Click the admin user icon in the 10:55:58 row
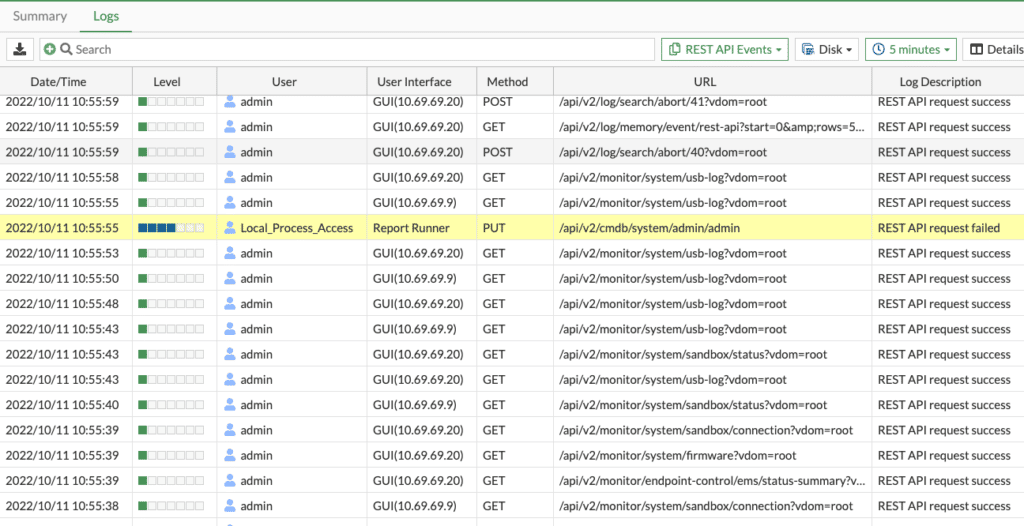Screen dimensions: 1024x526 (230, 177)
